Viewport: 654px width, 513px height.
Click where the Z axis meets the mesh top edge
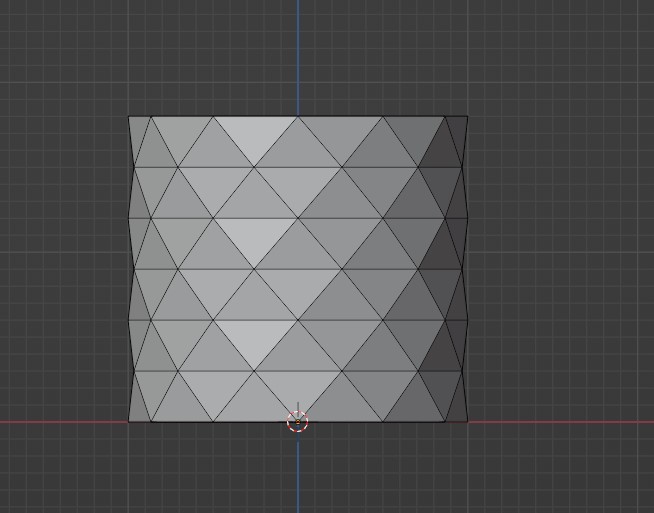[x=297, y=117]
